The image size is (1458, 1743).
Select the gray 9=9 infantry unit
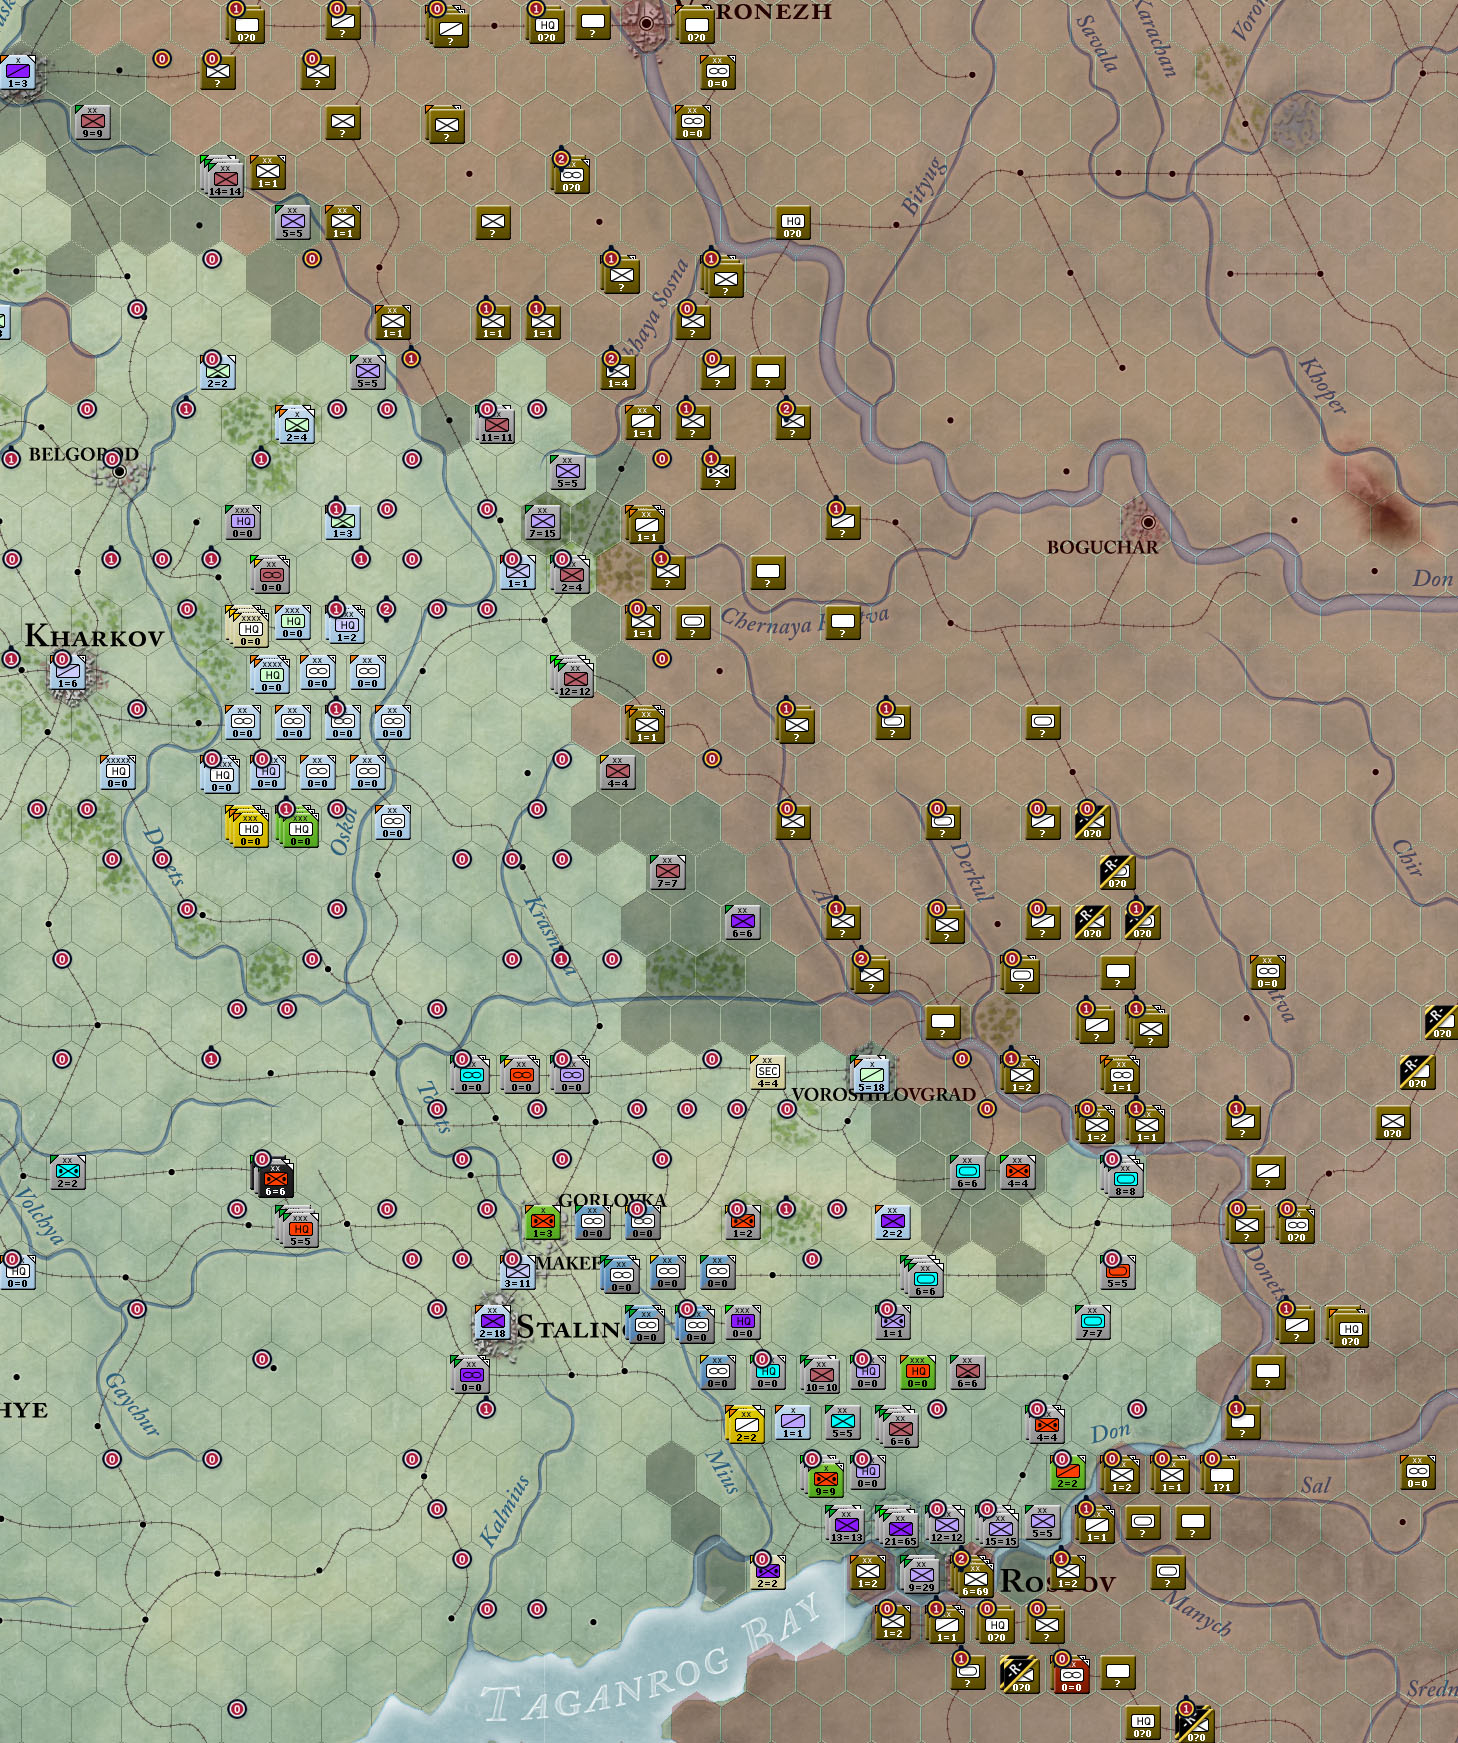click(x=92, y=122)
